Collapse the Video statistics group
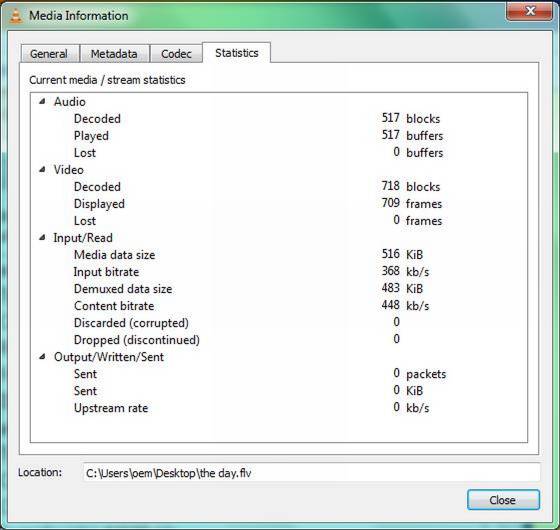Image resolution: width=560 pixels, height=530 pixels. pyautogui.click(x=42, y=169)
